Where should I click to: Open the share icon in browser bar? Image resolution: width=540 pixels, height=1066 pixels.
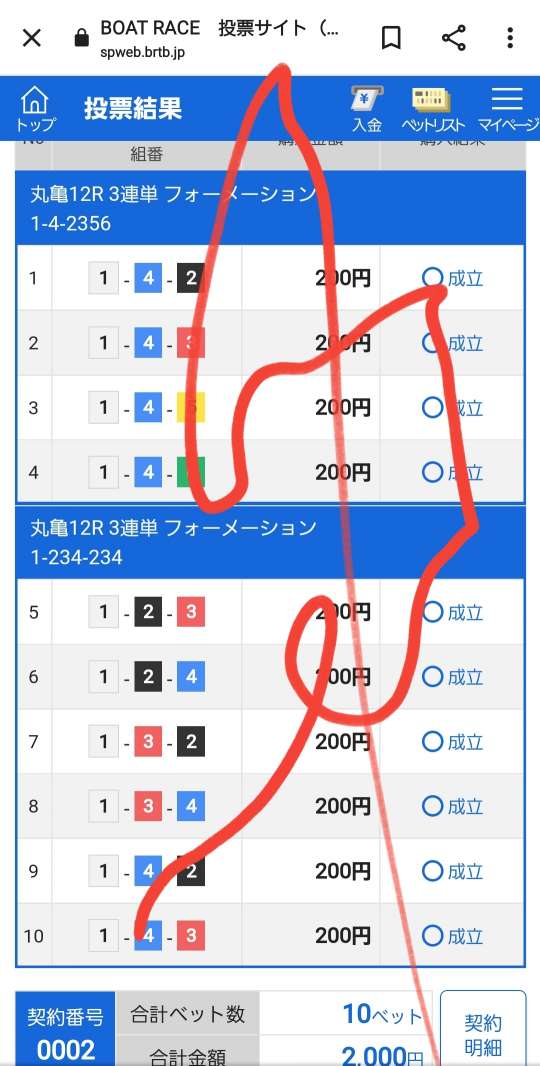[x=454, y=38]
